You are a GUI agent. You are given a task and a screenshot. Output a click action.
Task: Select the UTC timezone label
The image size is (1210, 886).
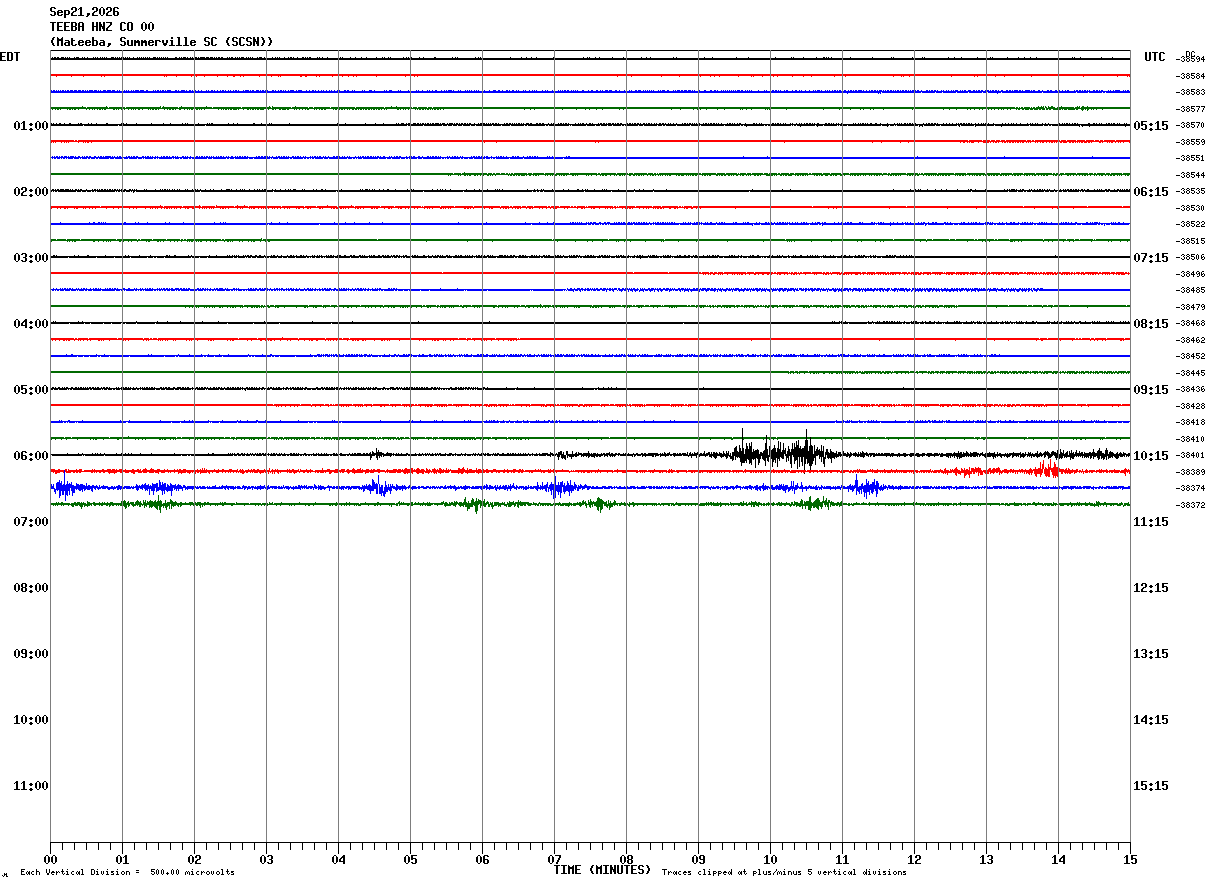pos(1155,57)
